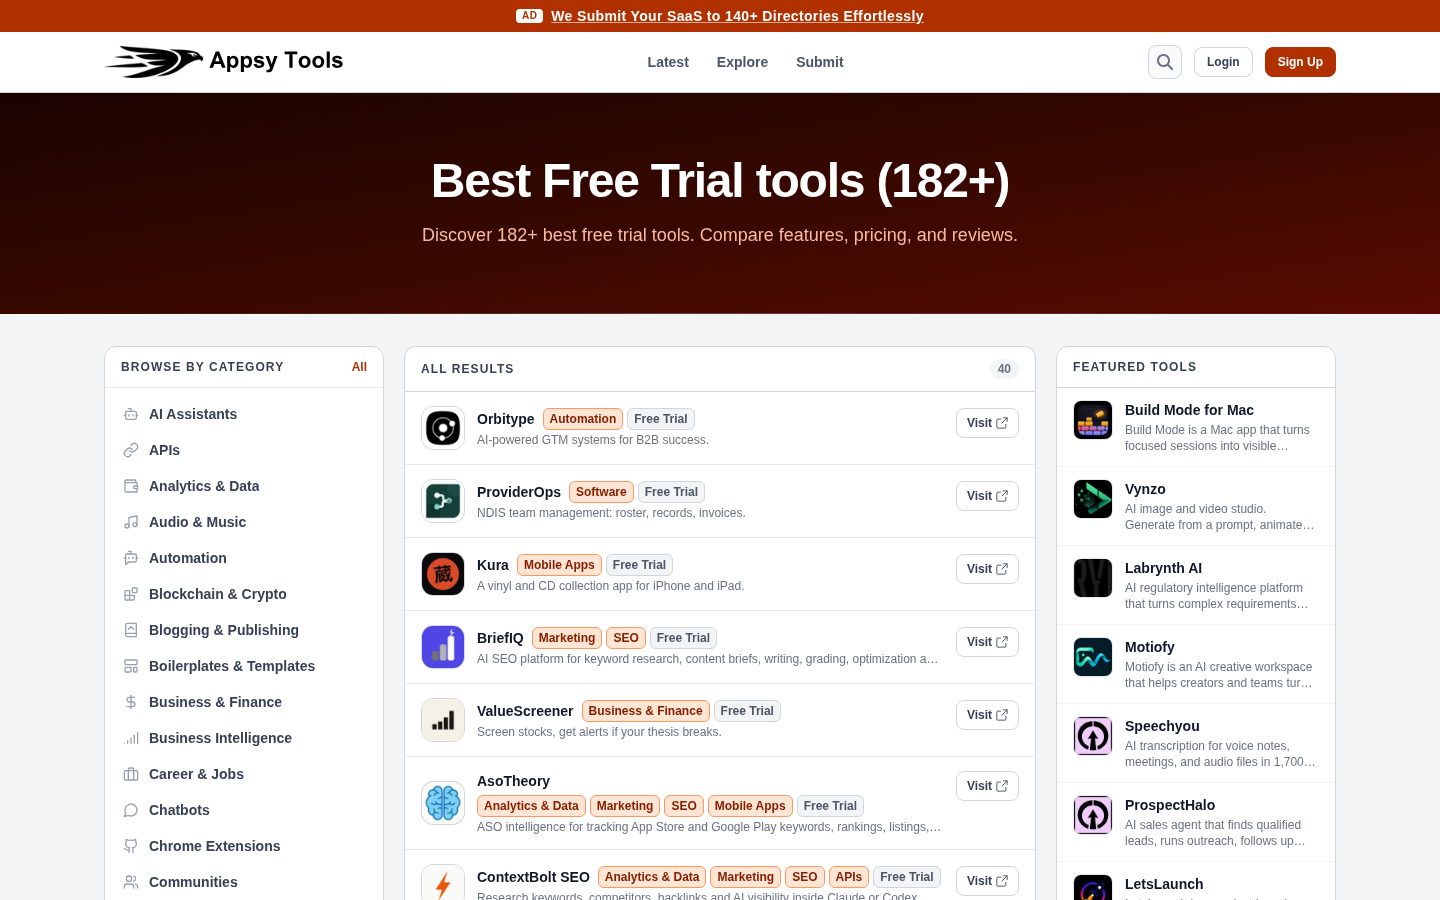Image resolution: width=1440 pixels, height=900 pixels.
Task: Click the Labrynth AI icon
Action: [1093, 578]
